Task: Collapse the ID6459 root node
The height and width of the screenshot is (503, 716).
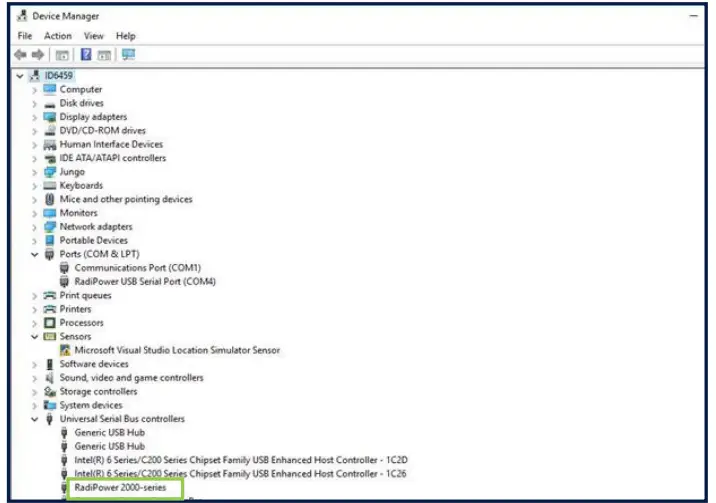Action: [20, 76]
